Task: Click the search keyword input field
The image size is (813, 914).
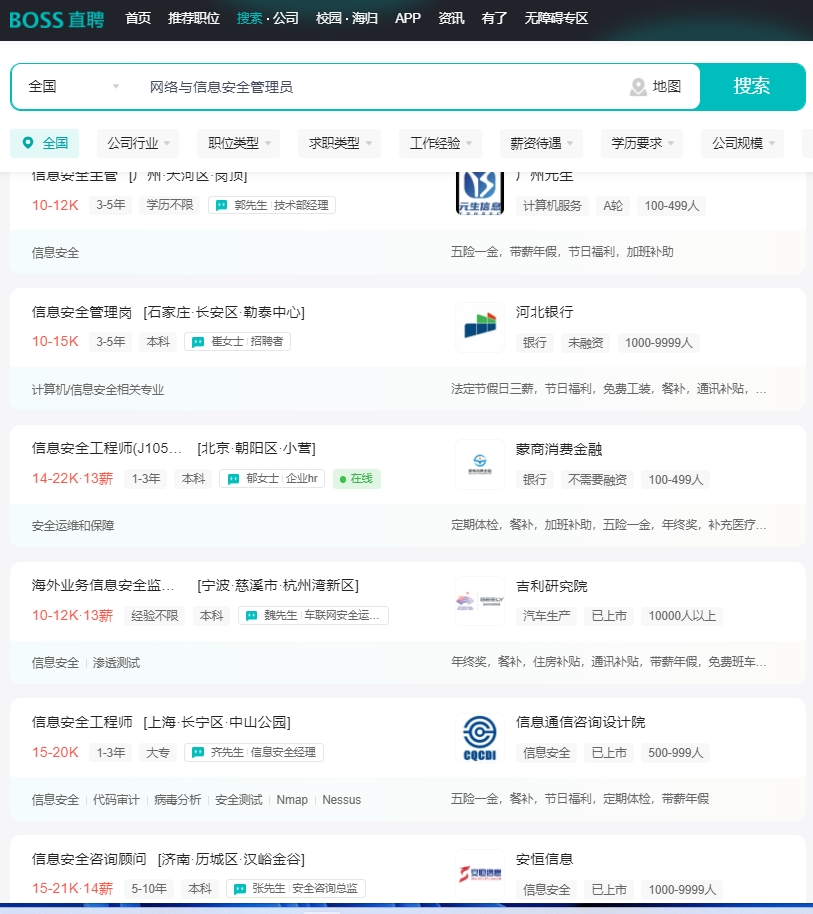Action: tap(379, 87)
